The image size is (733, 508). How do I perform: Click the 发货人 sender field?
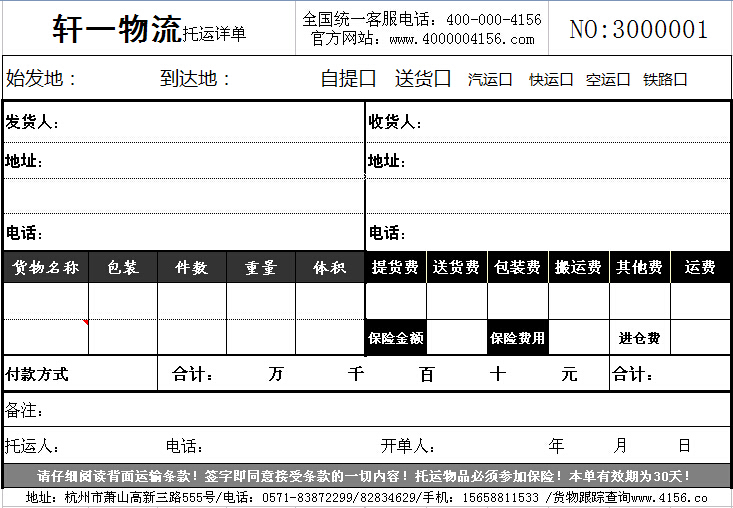point(200,123)
